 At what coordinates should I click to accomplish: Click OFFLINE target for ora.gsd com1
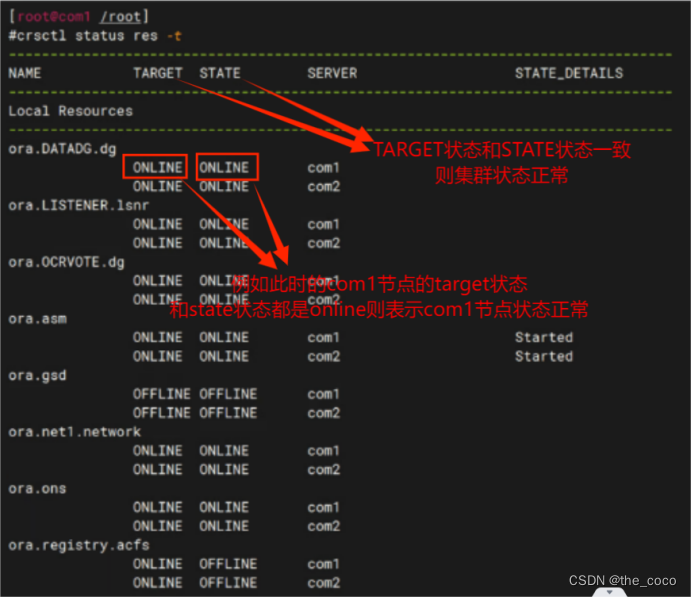point(162,394)
